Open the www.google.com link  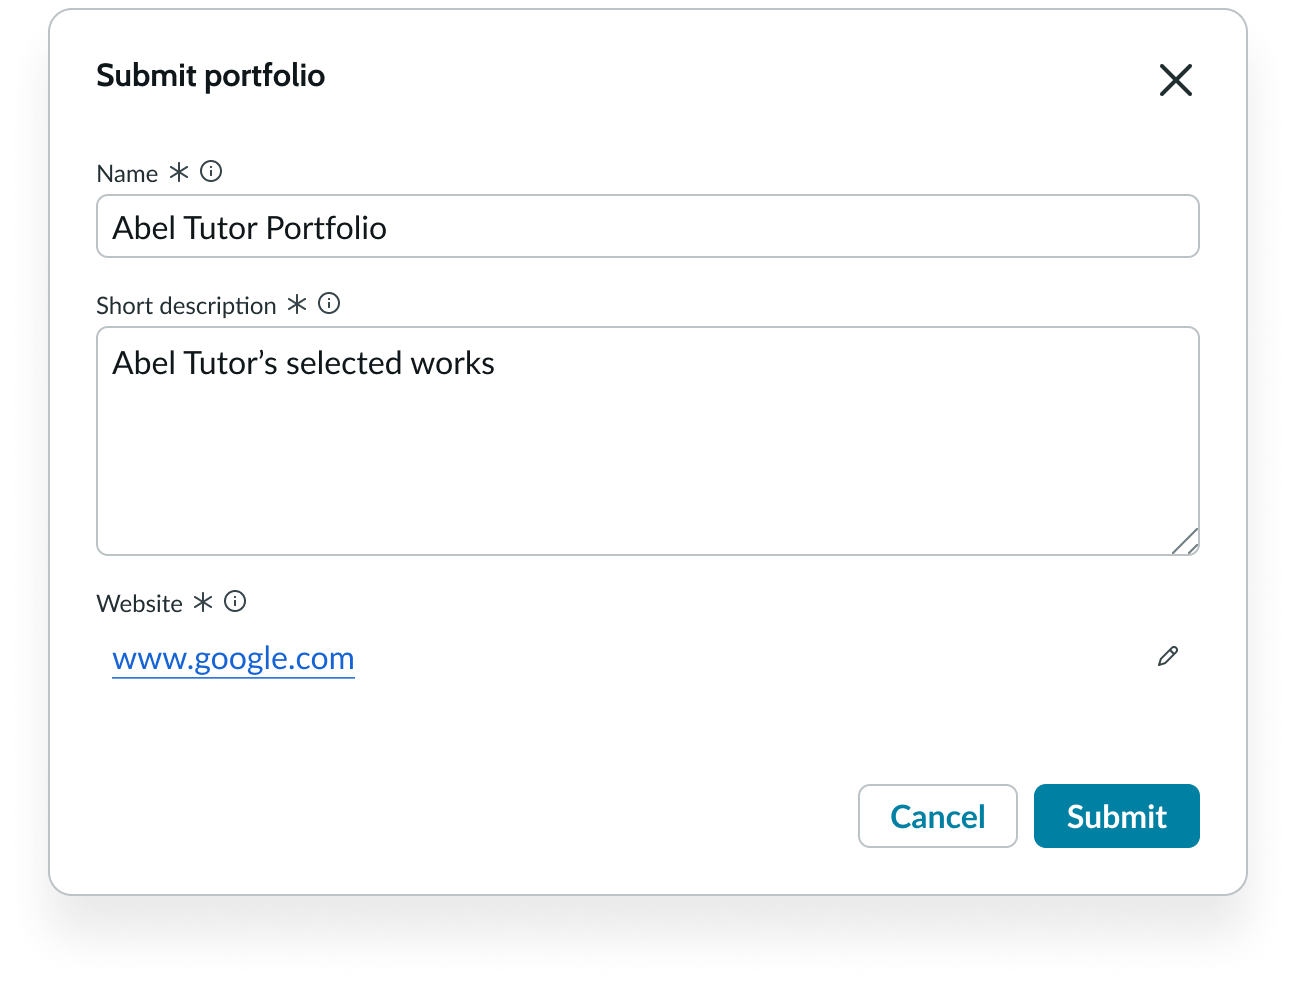pyautogui.click(x=233, y=658)
